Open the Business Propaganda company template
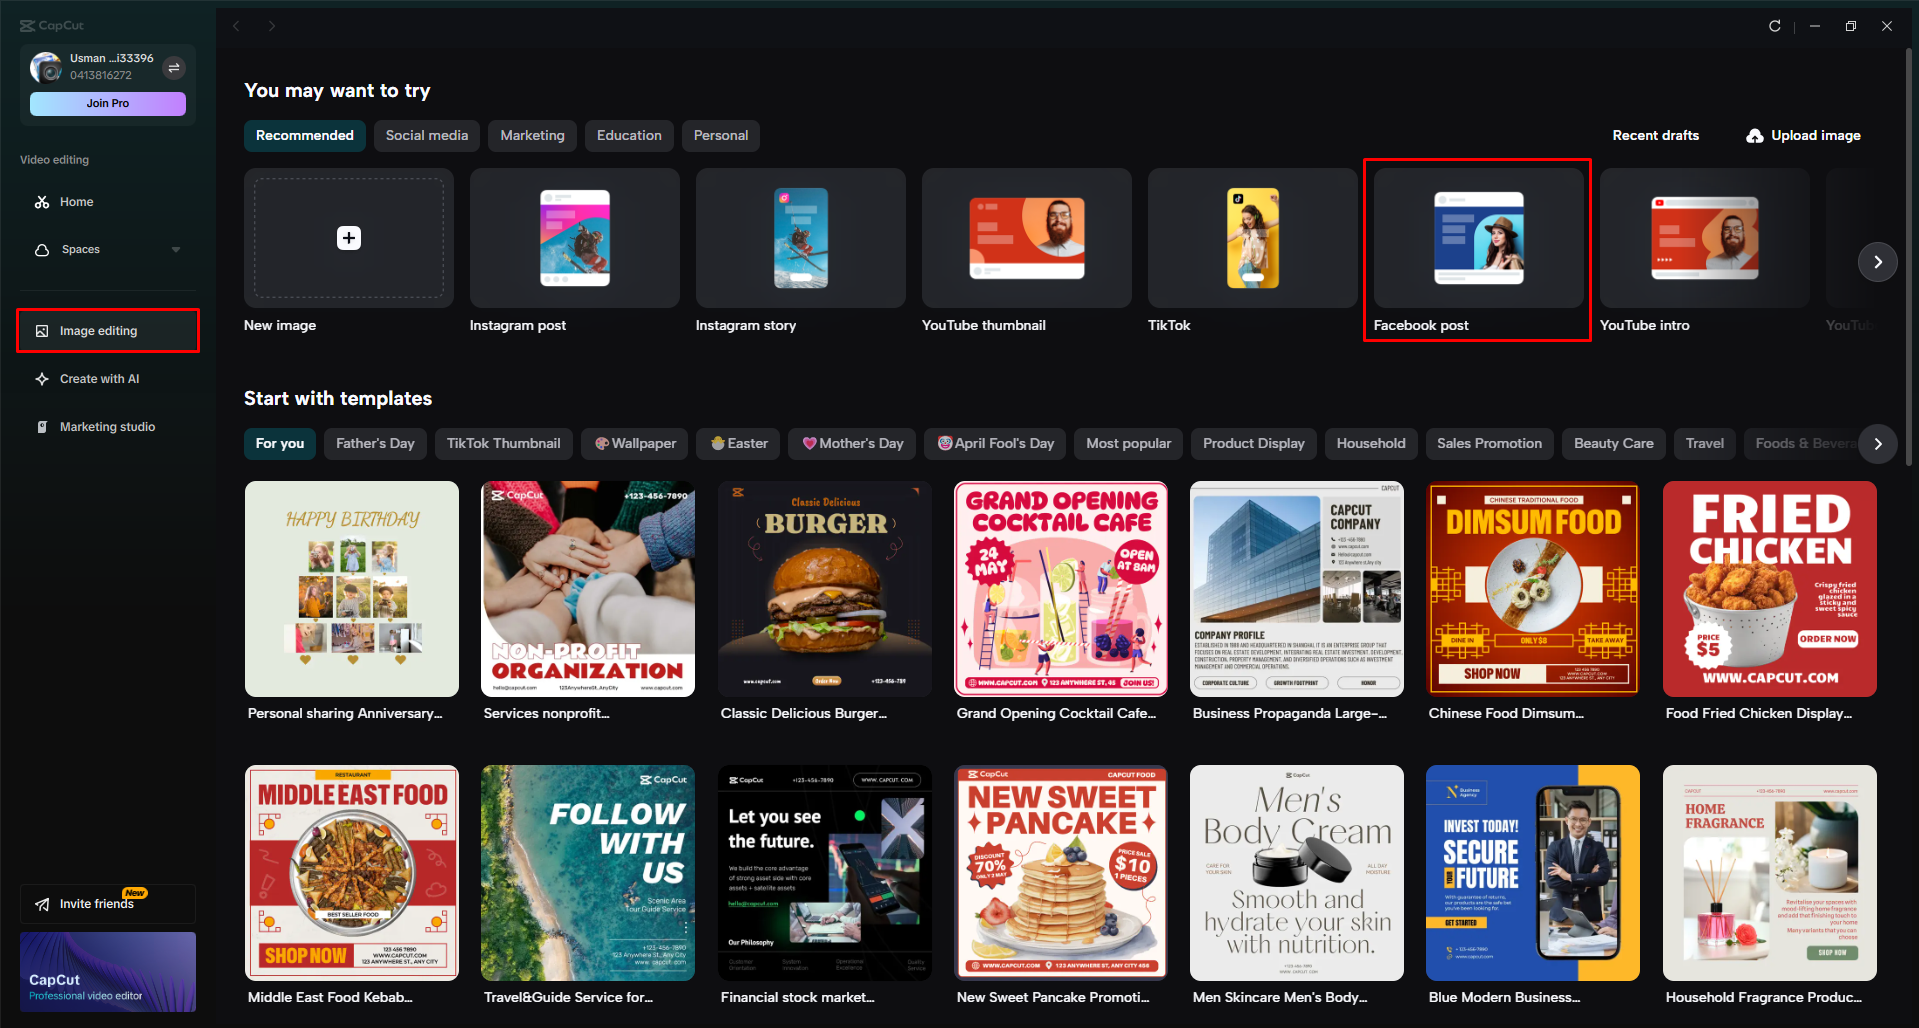The height and width of the screenshot is (1028, 1919). (1297, 589)
